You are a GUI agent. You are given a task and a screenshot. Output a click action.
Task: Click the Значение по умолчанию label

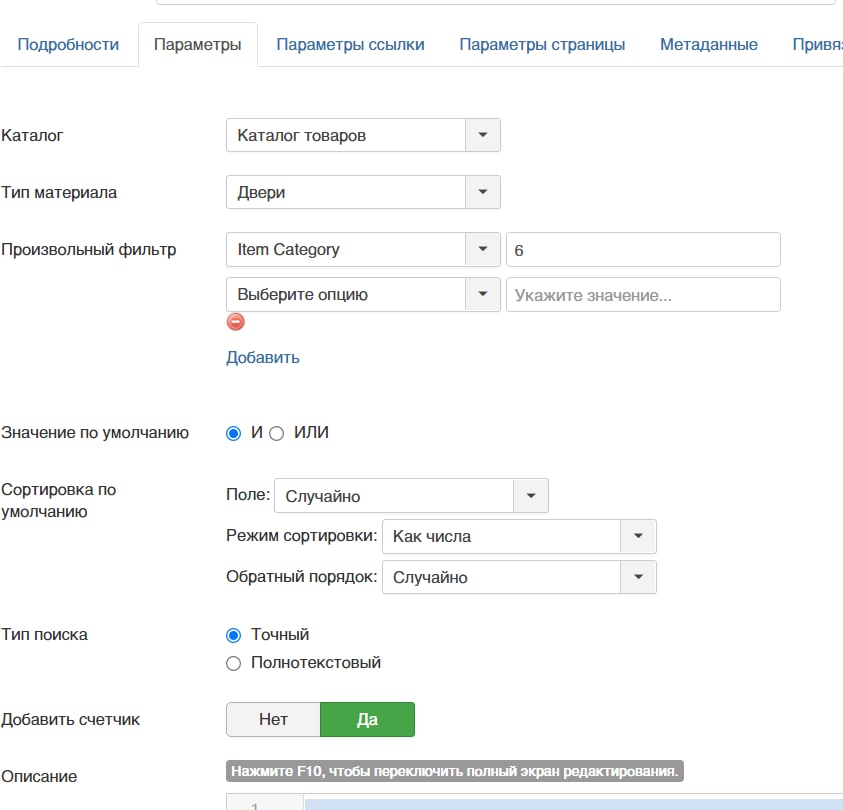(95, 433)
